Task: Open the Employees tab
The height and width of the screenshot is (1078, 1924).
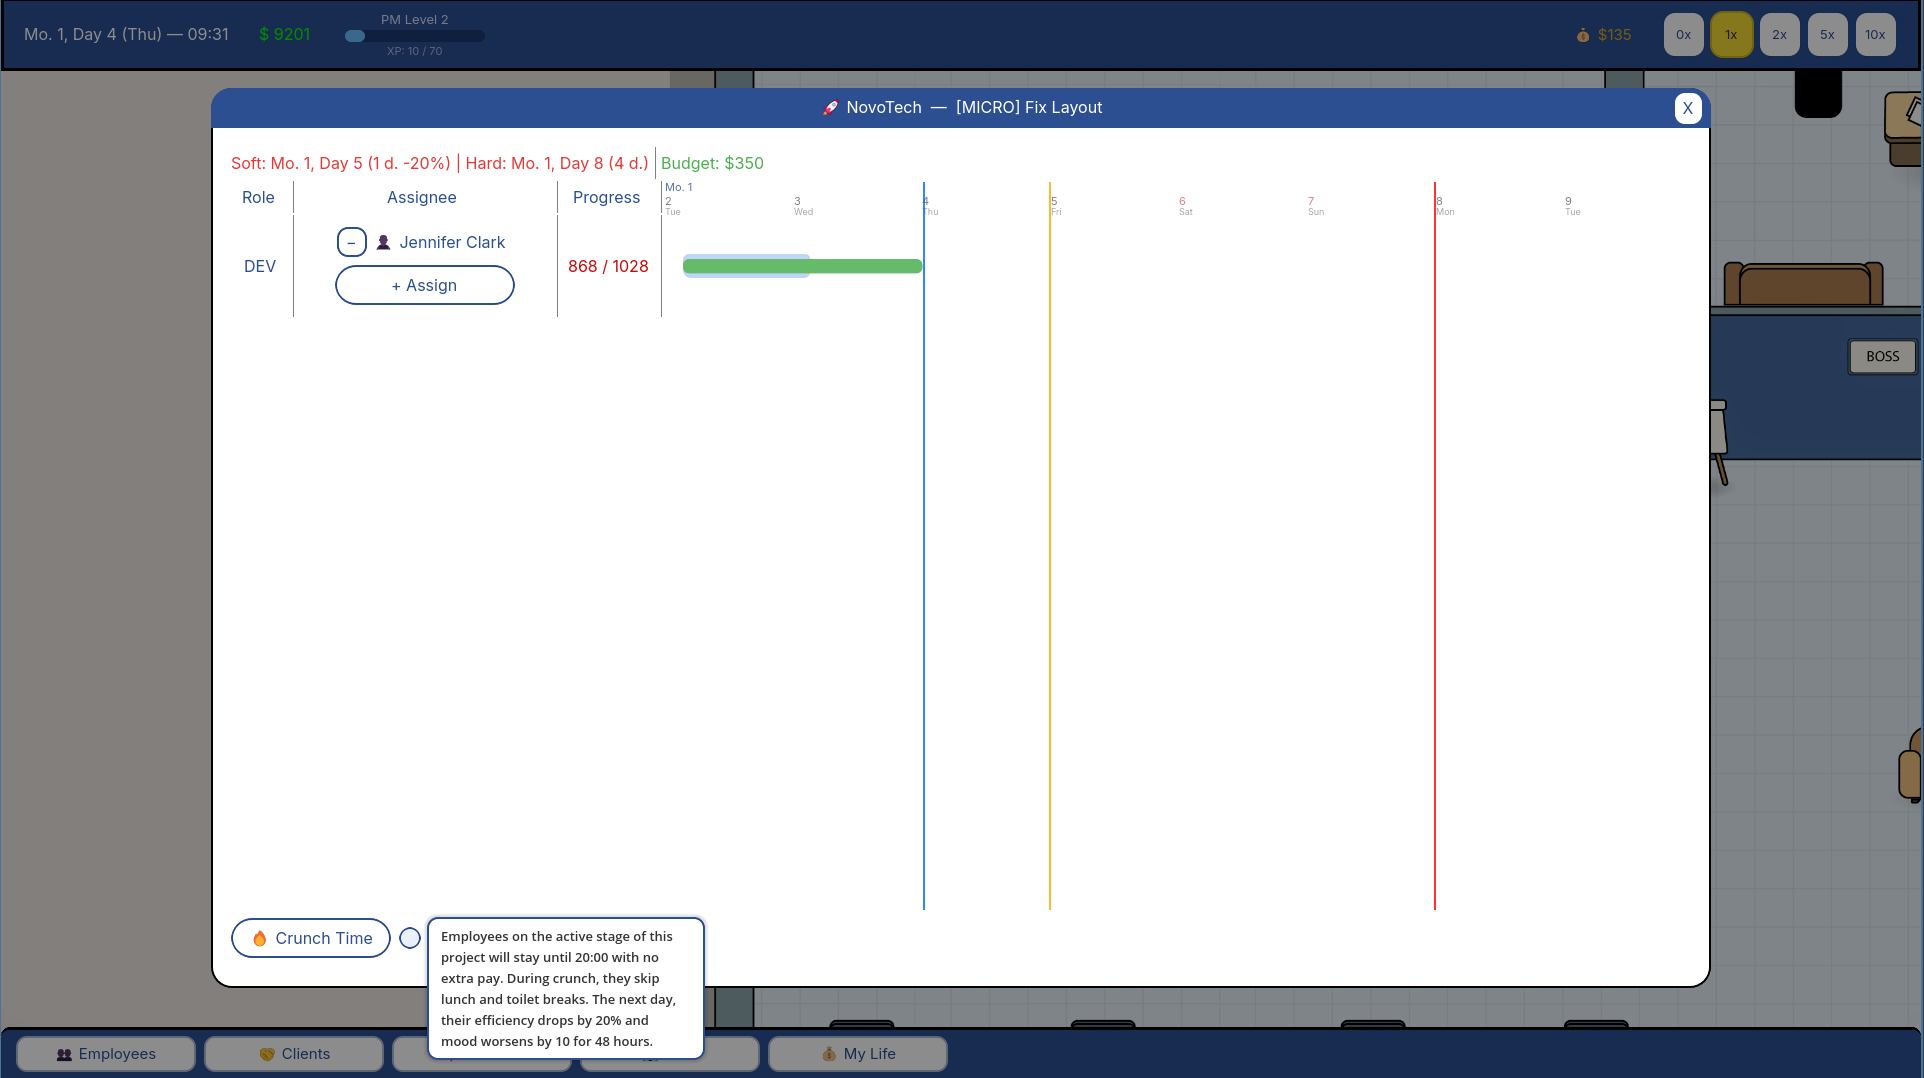Action: click(106, 1054)
